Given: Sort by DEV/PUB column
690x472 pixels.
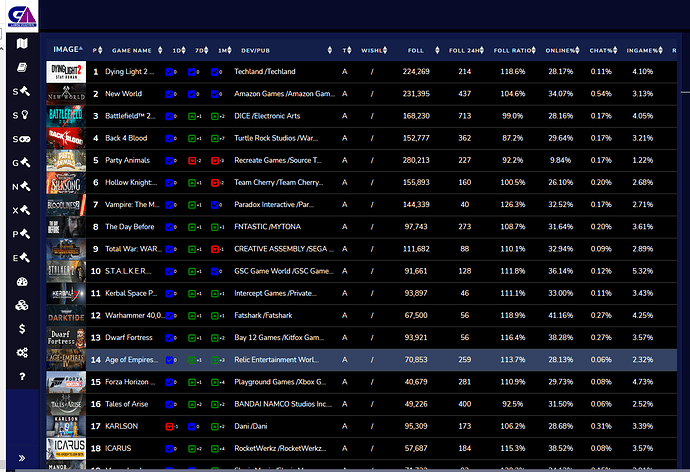Looking at the screenshot, I should click(286, 50).
